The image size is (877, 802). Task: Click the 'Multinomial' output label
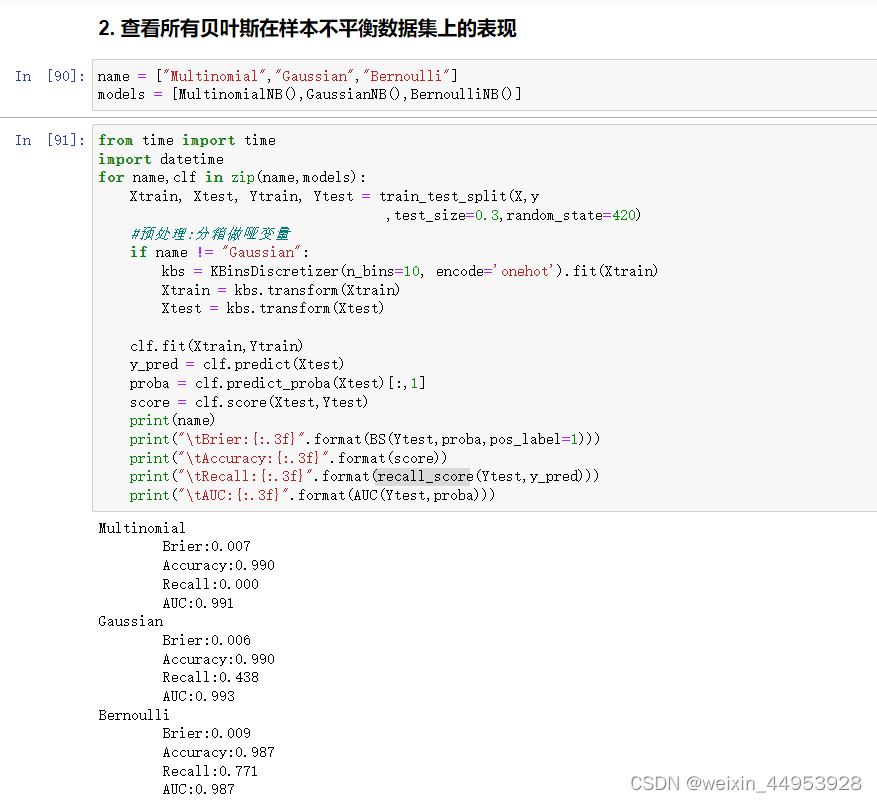[142, 528]
